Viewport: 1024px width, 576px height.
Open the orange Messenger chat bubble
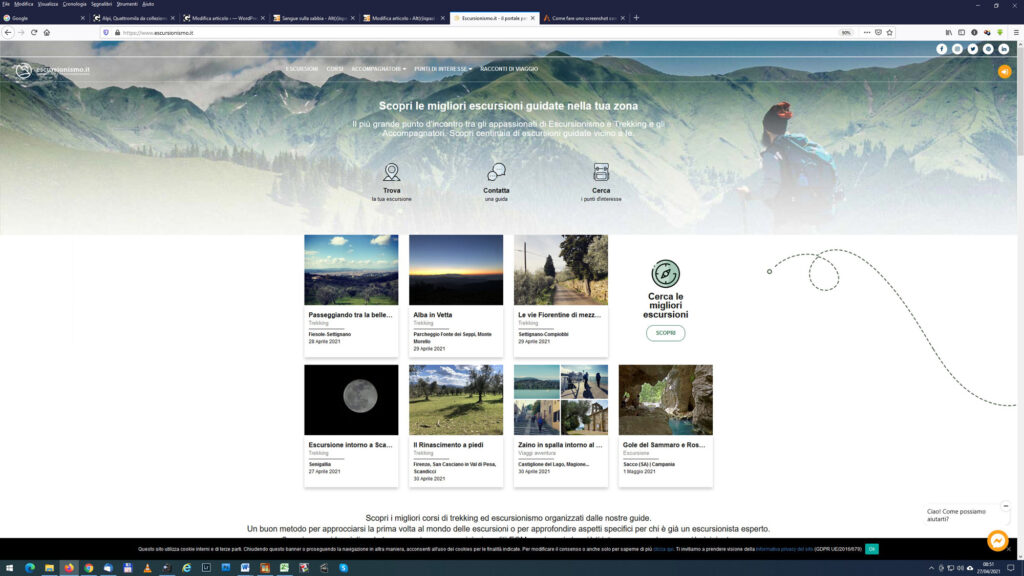pos(997,540)
